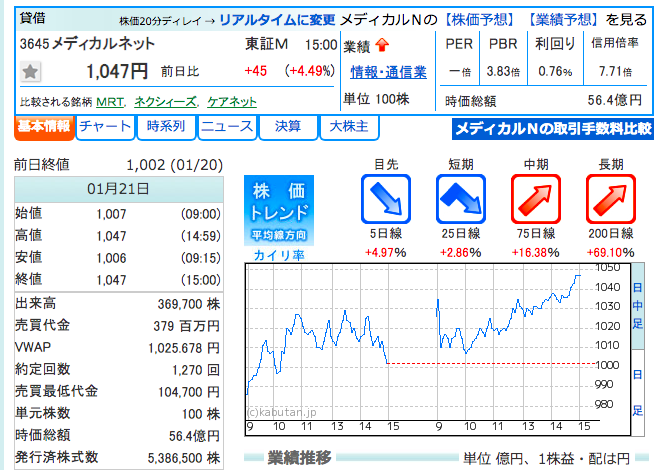
Task: Click the 信用倍率 value 7.71倍
Action: point(615,71)
